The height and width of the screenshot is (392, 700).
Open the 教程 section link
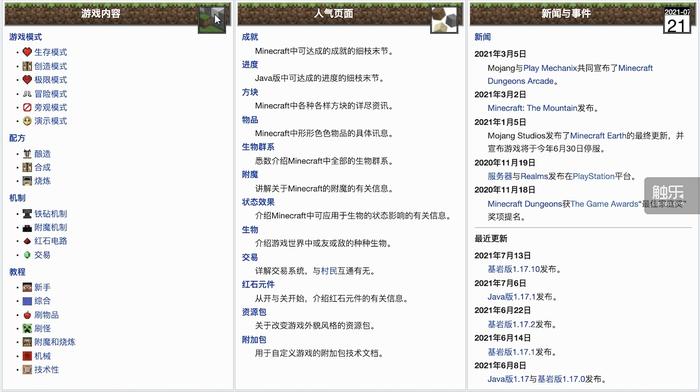click(x=17, y=272)
